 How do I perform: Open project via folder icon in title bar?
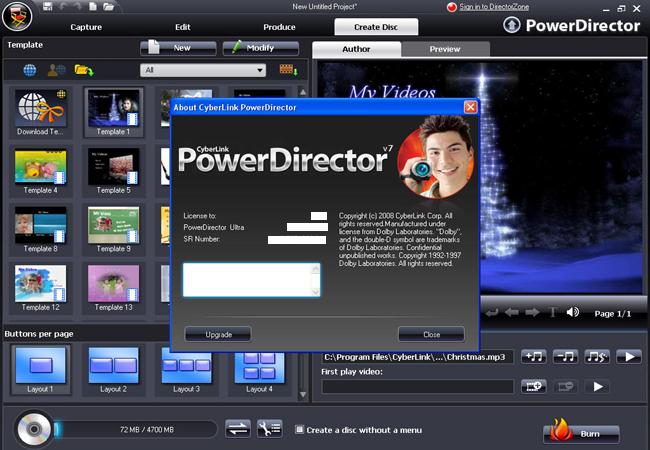[108, 6]
